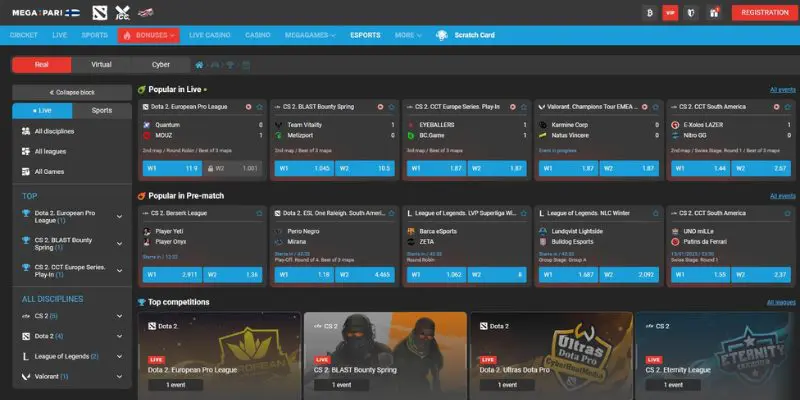Switch to the Real tab

42,65
